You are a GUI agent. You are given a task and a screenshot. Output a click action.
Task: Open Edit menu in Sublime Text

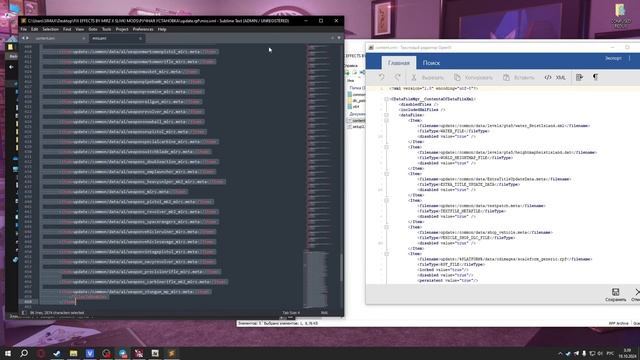click(x=34, y=29)
